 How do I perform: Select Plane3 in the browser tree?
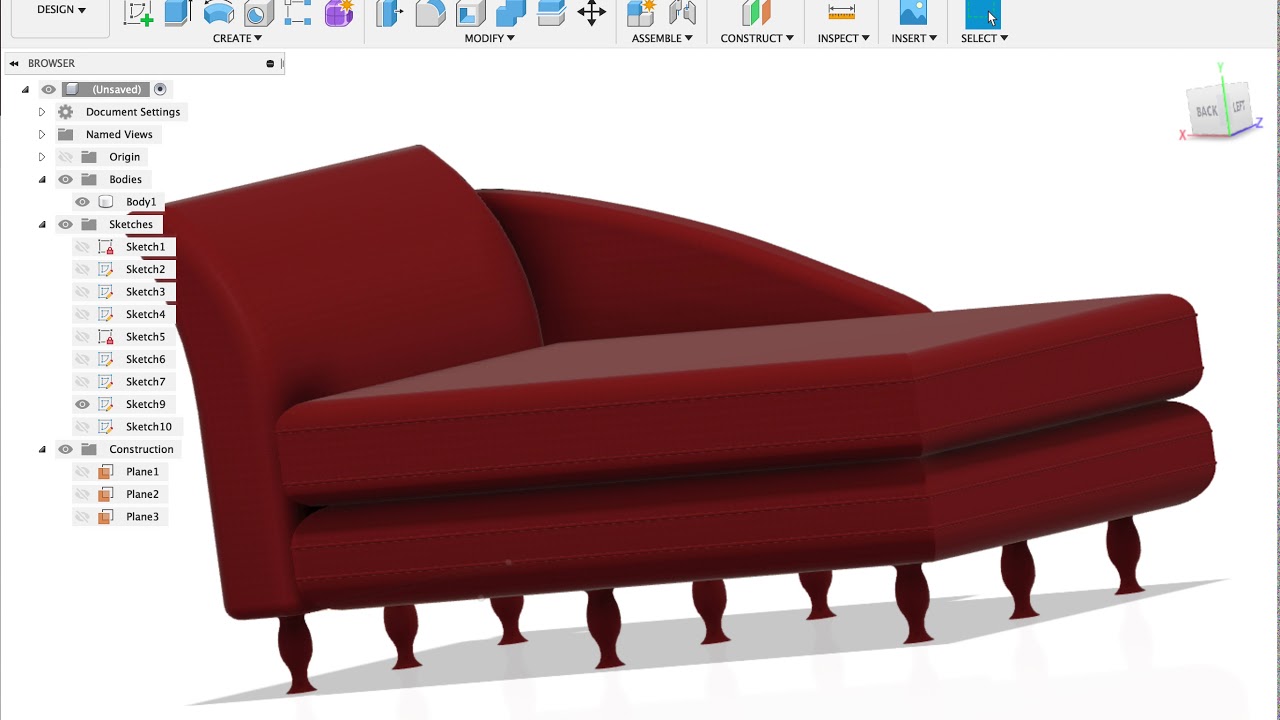[x=143, y=517]
